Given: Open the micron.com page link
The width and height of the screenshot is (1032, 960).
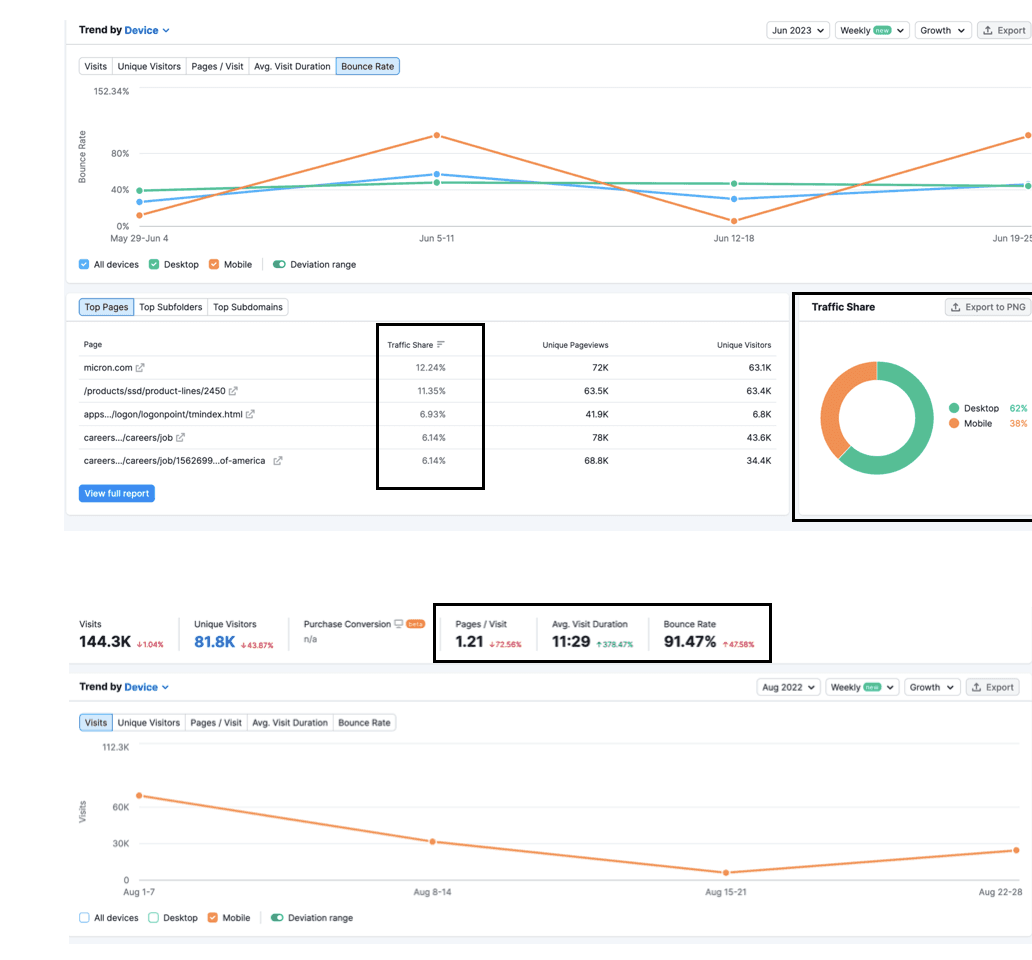Looking at the screenshot, I should [x=108, y=368].
